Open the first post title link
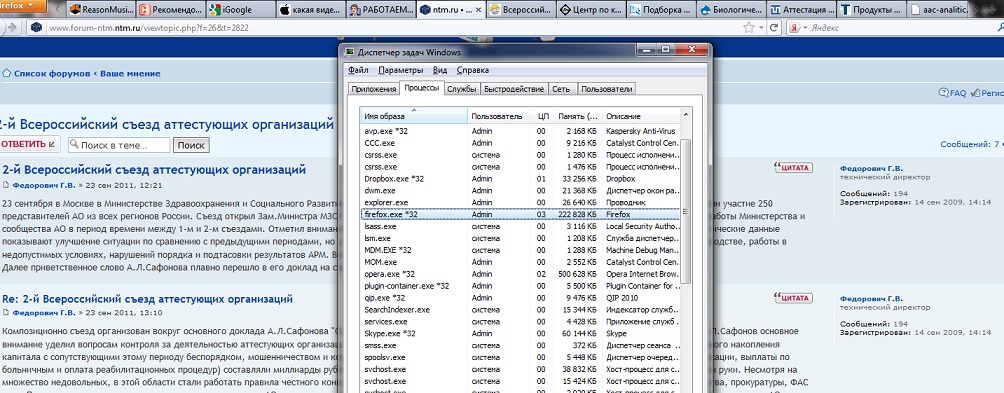 point(154,170)
